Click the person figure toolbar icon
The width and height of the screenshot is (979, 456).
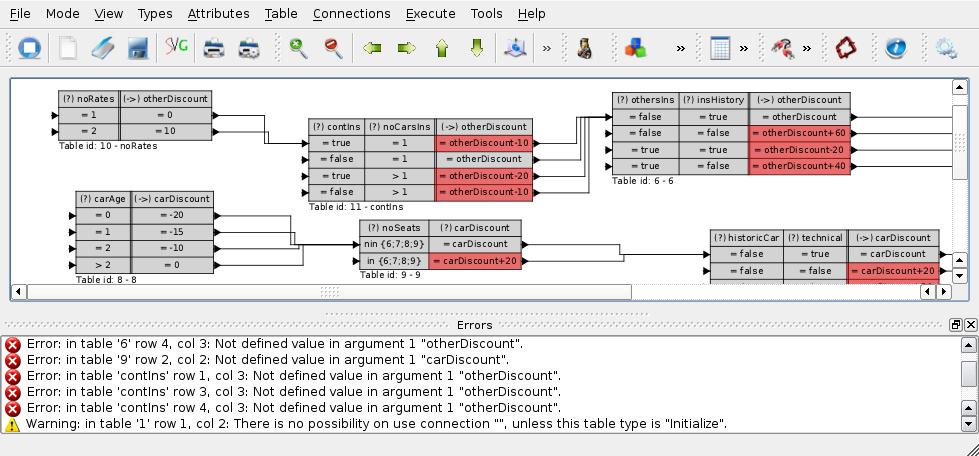click(585, 48)
